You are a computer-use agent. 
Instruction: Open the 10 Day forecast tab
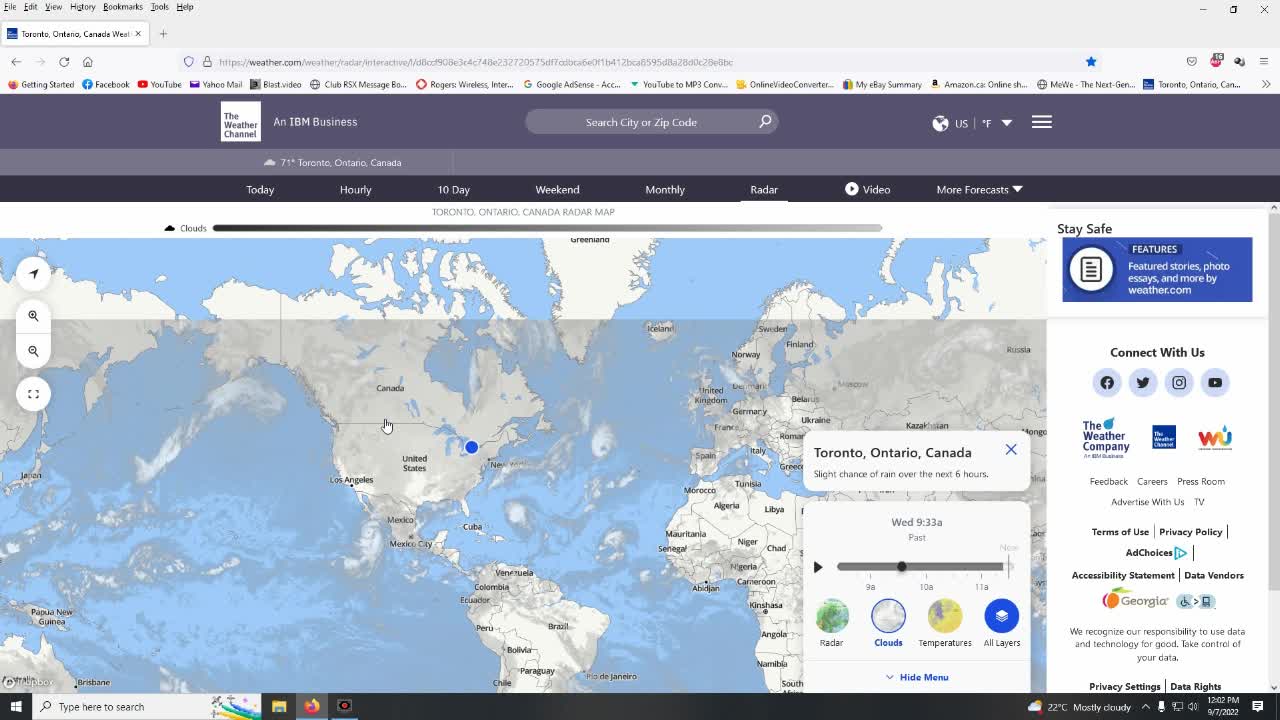453,189
